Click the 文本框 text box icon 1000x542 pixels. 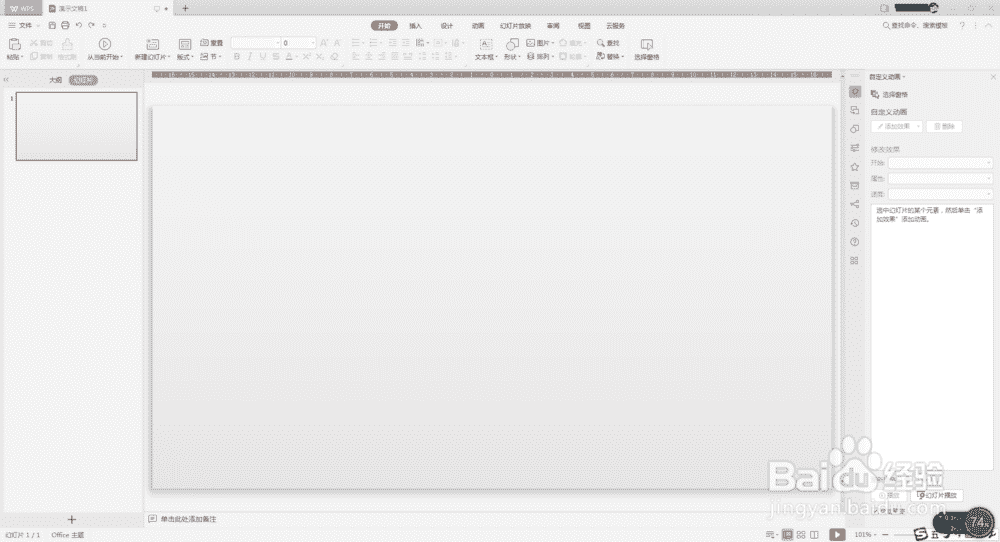pyautogui.click(x=485, y=44)
